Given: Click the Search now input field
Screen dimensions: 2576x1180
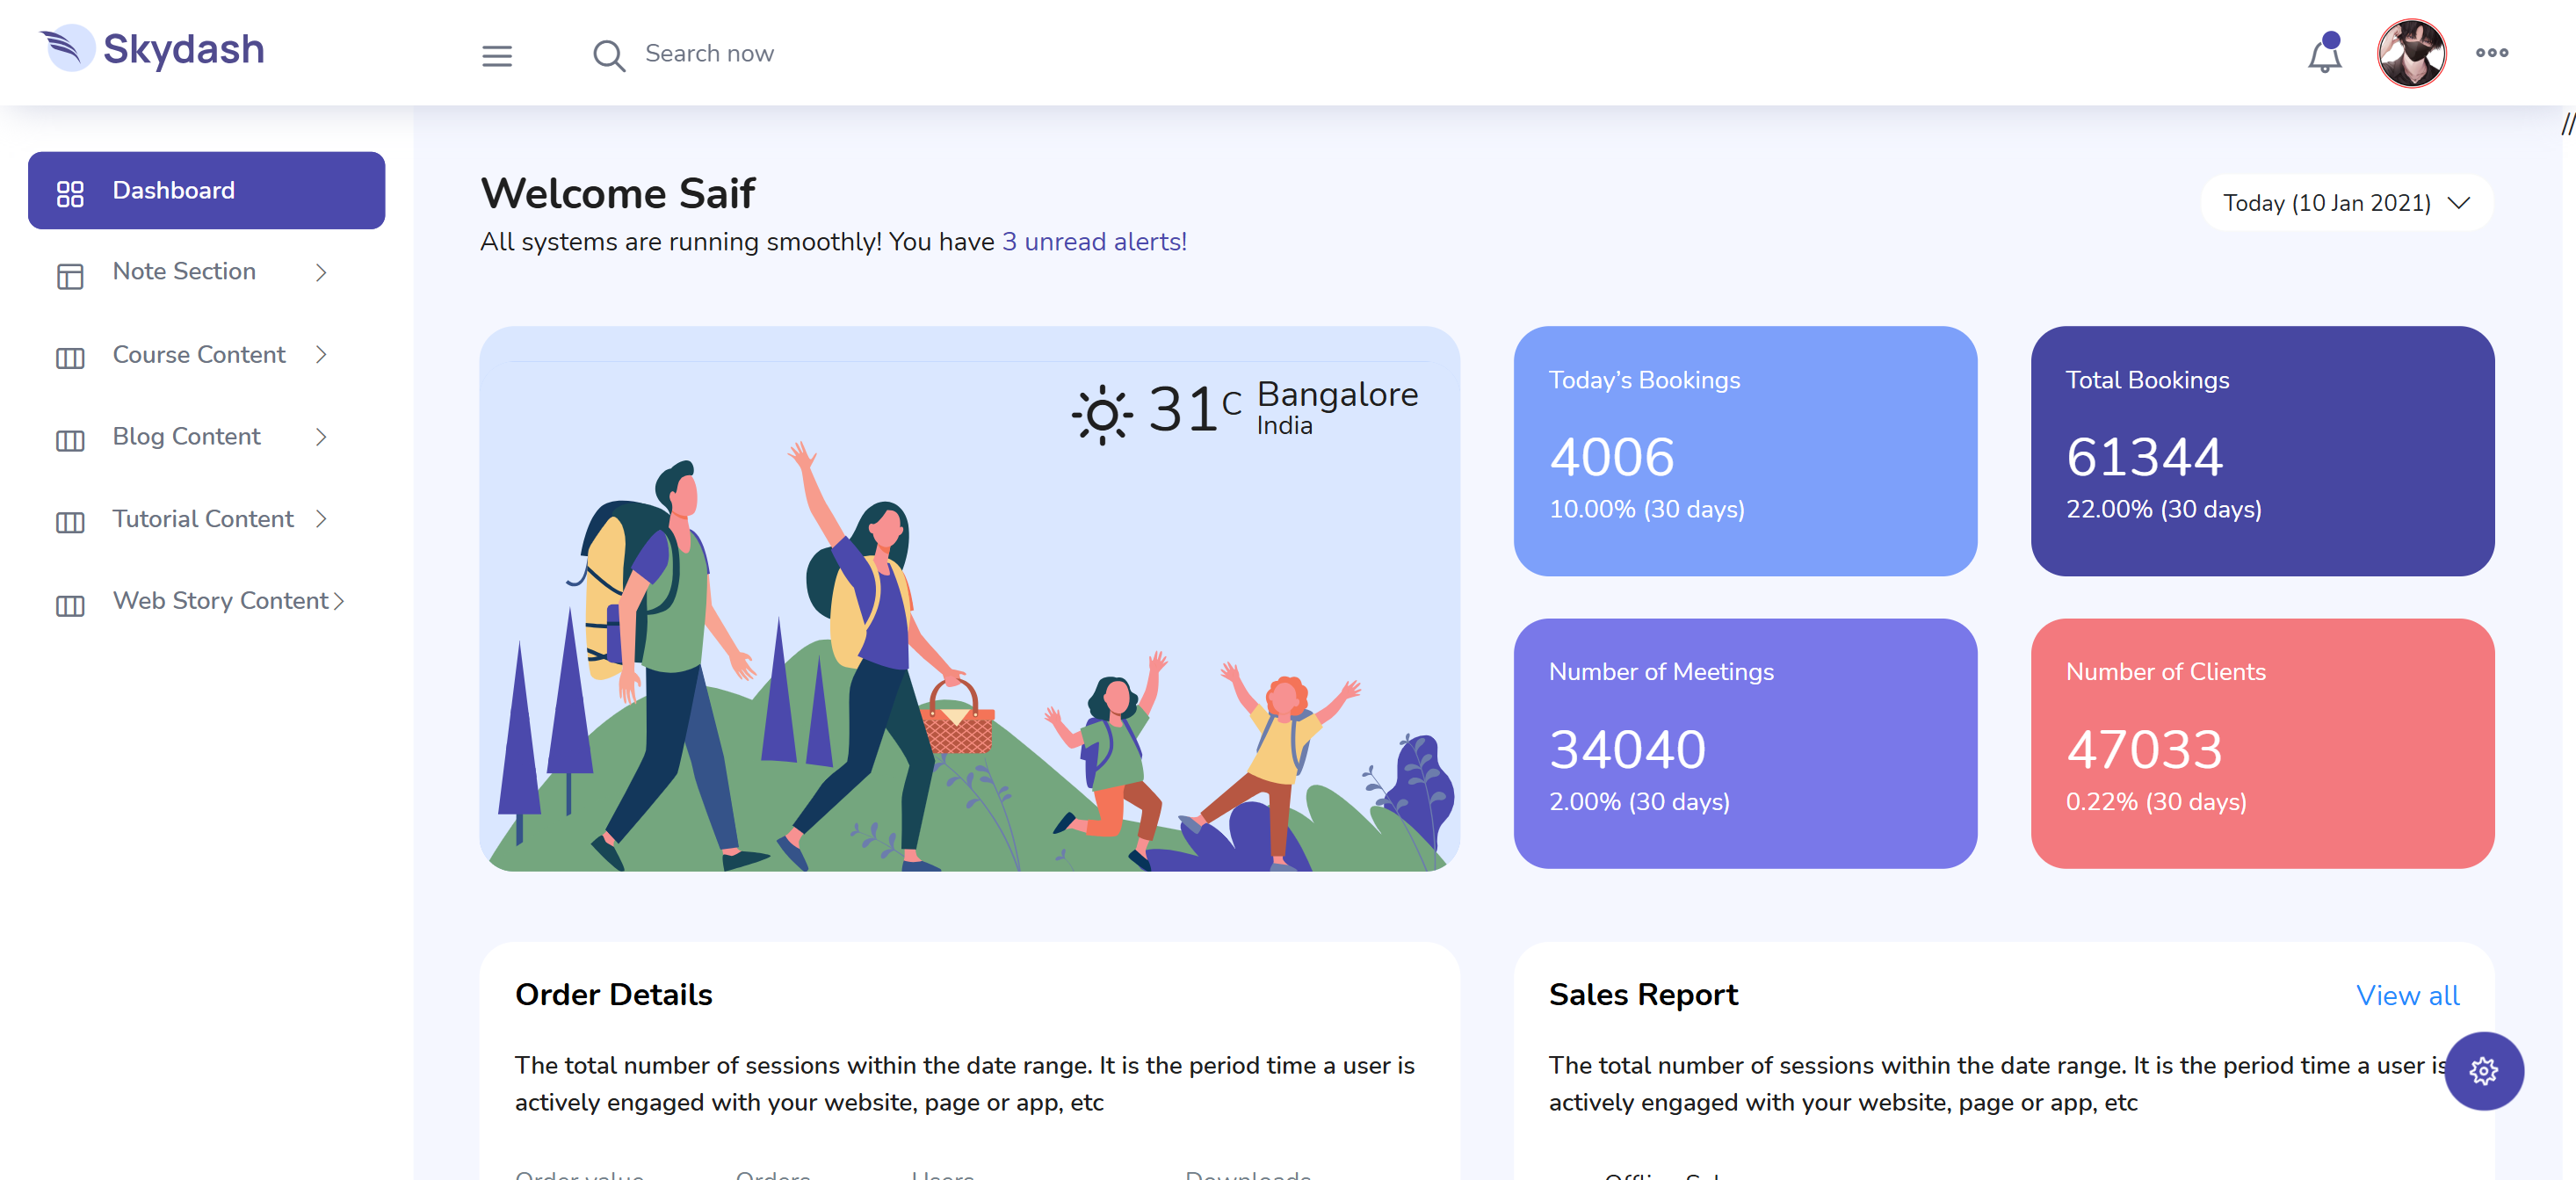Looking at the screenshot, I should (x=709, y=54).
